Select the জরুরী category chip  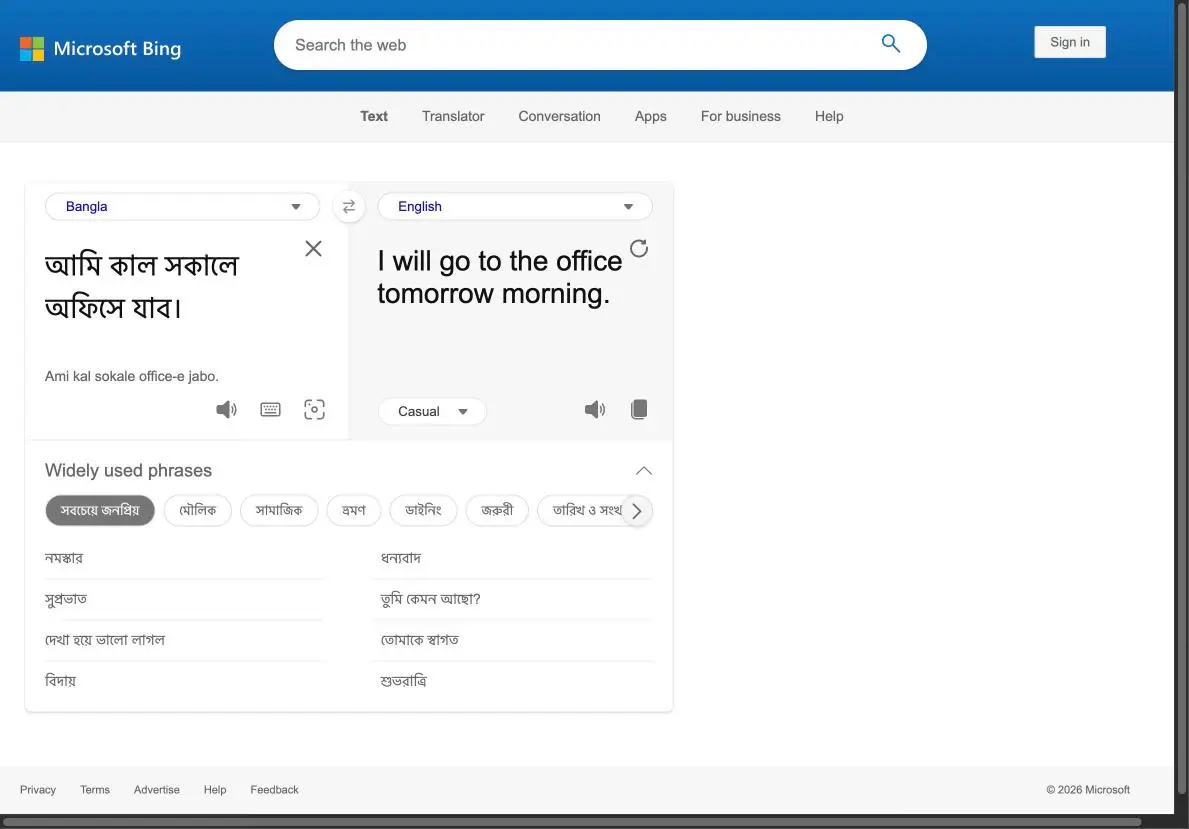497,510
